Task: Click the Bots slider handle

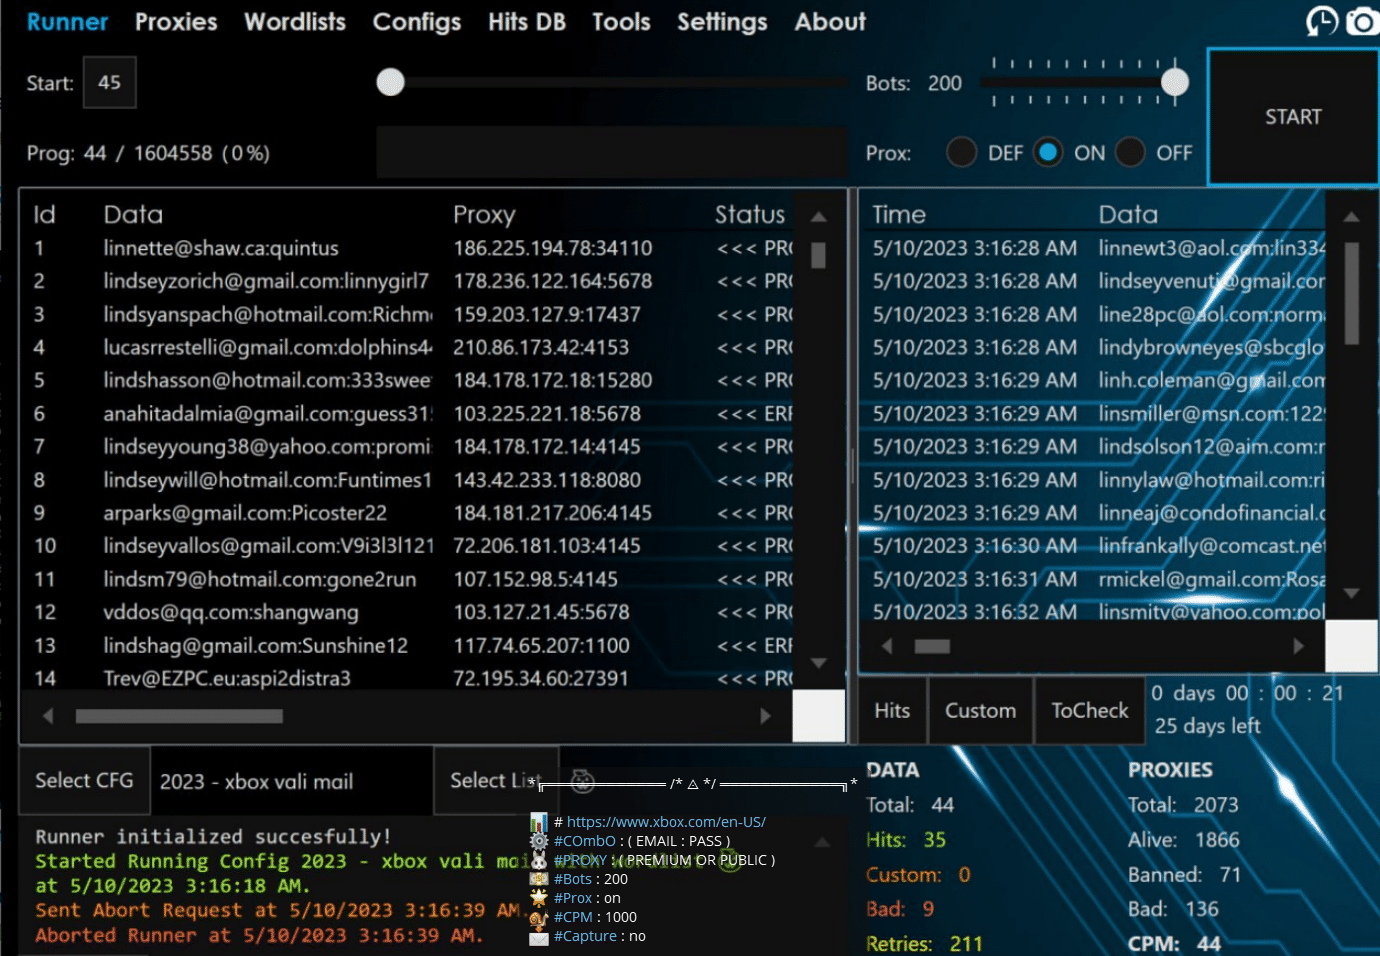Action: click(x=1175, y=82)
